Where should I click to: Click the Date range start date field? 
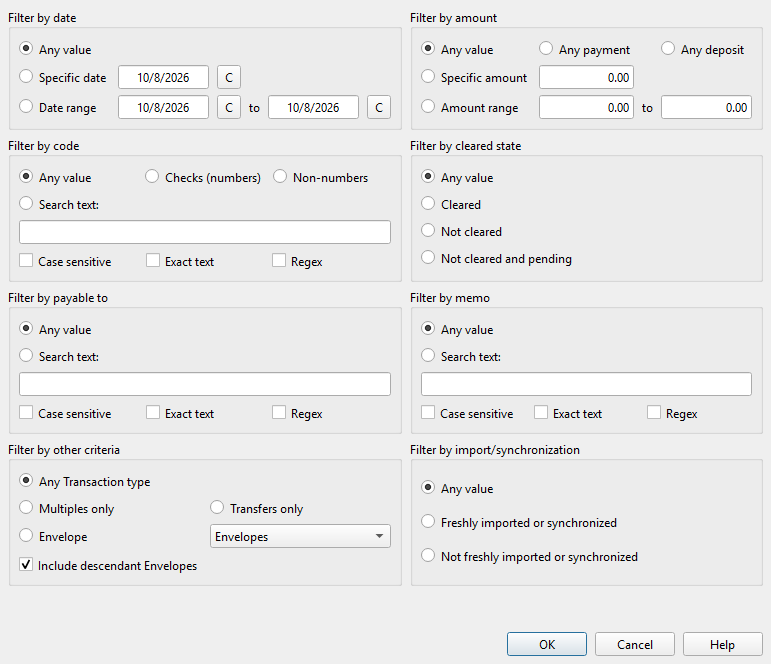pos(163,107)
